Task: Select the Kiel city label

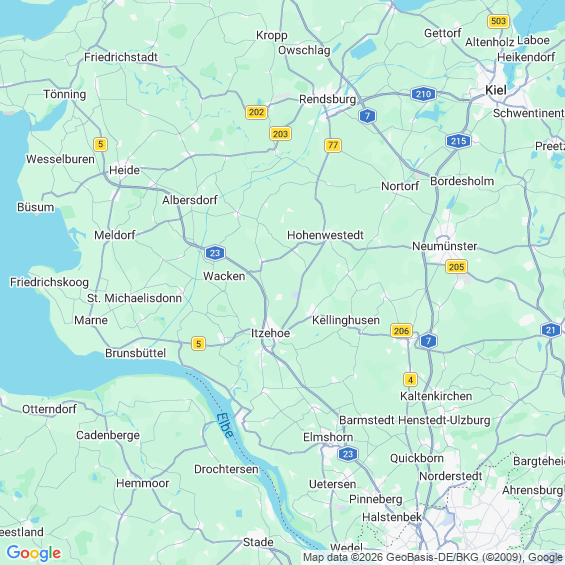Action: click(x=496, y=90)
